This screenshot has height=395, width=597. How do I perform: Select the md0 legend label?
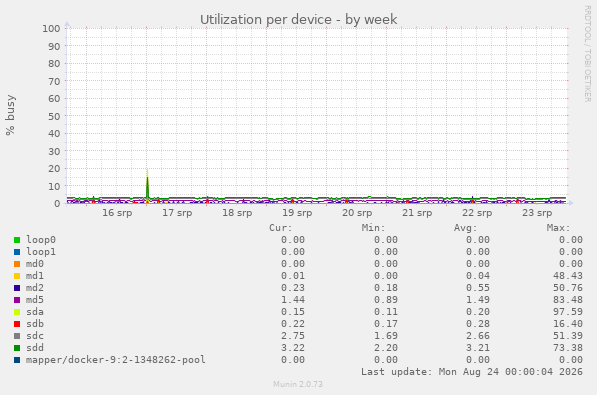click(35, 264)
